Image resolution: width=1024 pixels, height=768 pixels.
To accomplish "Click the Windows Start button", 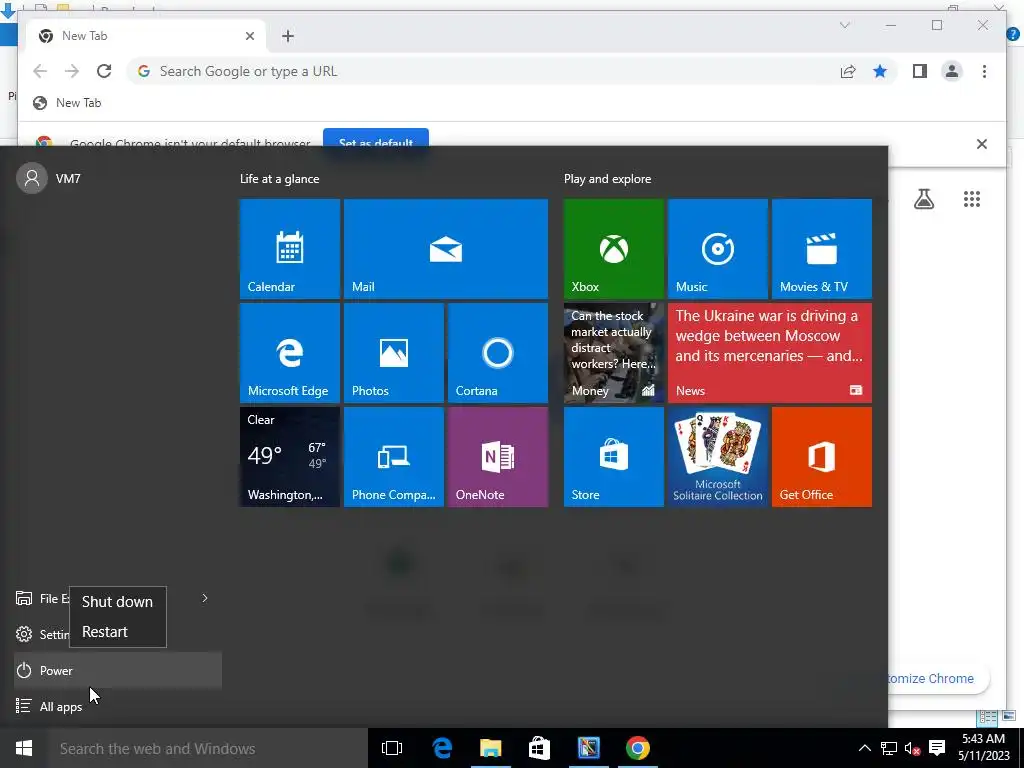I will click(24, 748).
